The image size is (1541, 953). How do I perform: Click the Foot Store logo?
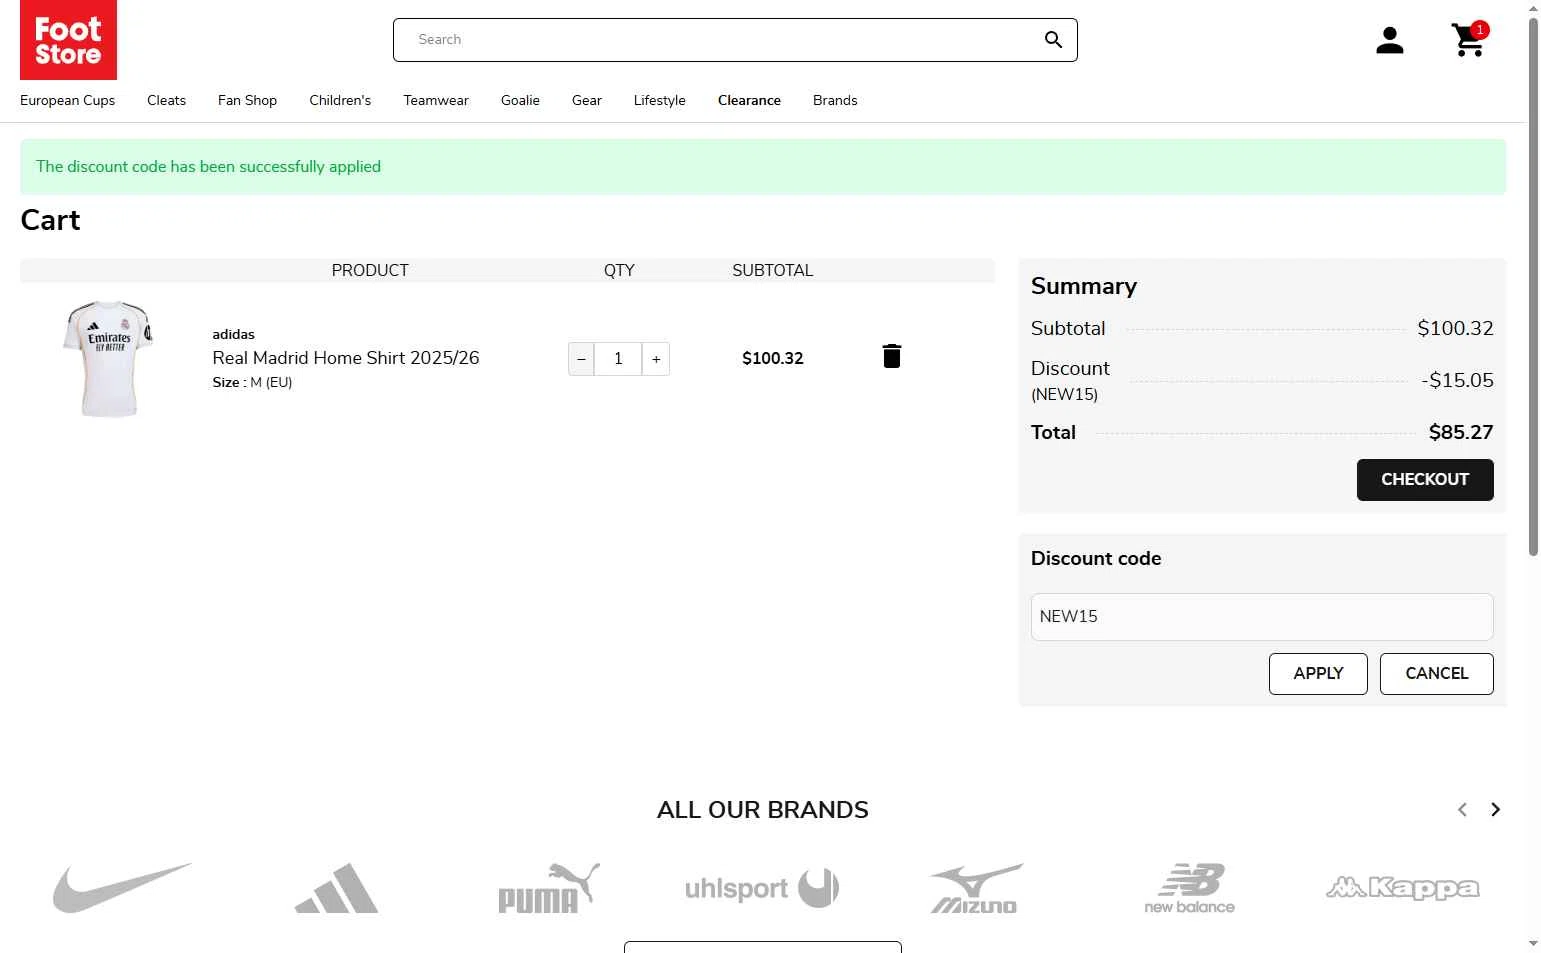coord(68,40)
